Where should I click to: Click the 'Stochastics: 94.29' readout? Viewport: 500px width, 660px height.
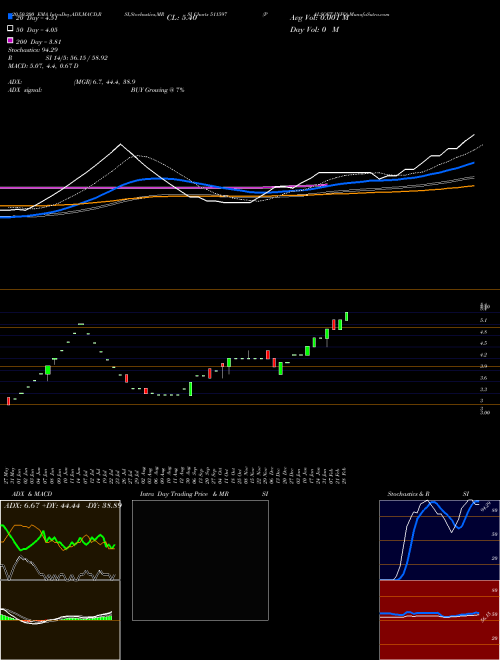pyautogui.click(x=33, y=50)
